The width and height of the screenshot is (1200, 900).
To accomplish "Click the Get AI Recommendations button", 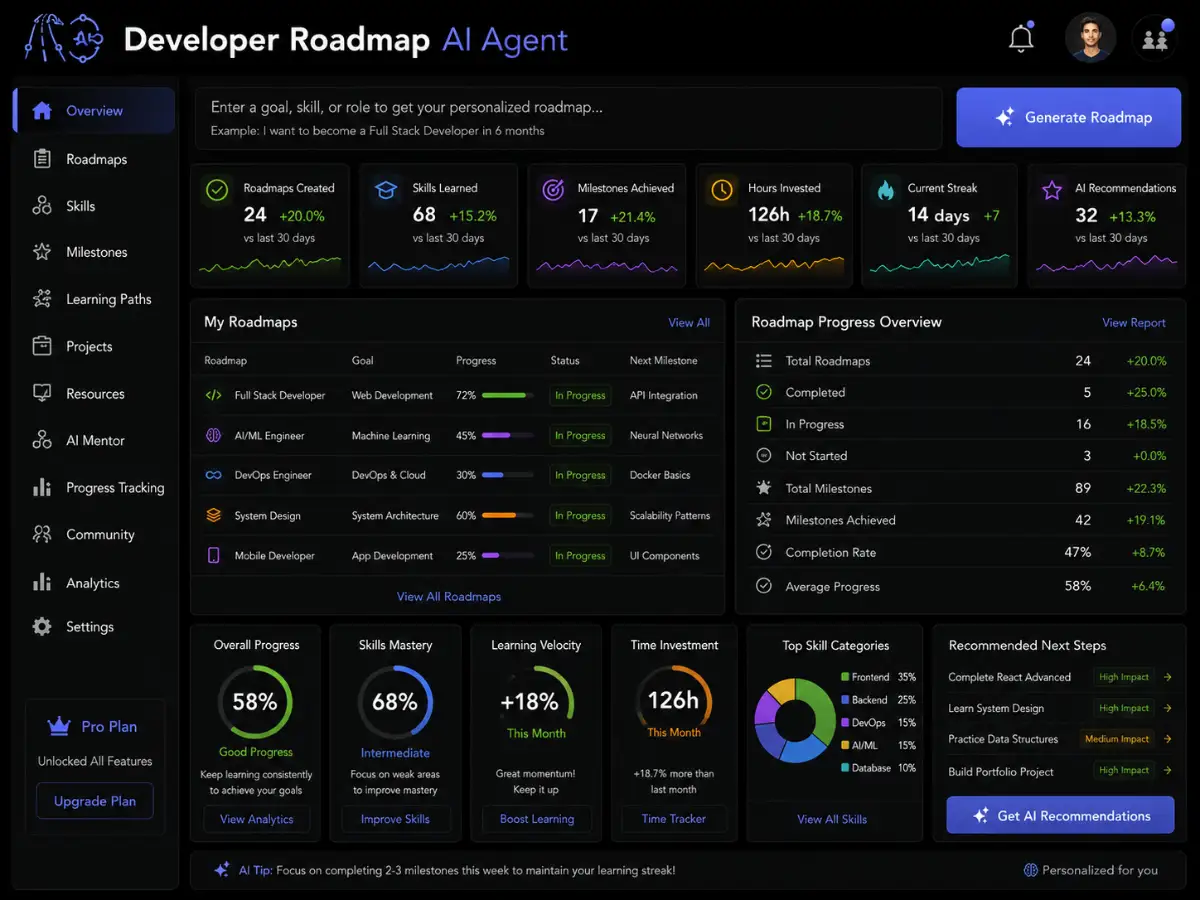I will [x=1060, y=816].
